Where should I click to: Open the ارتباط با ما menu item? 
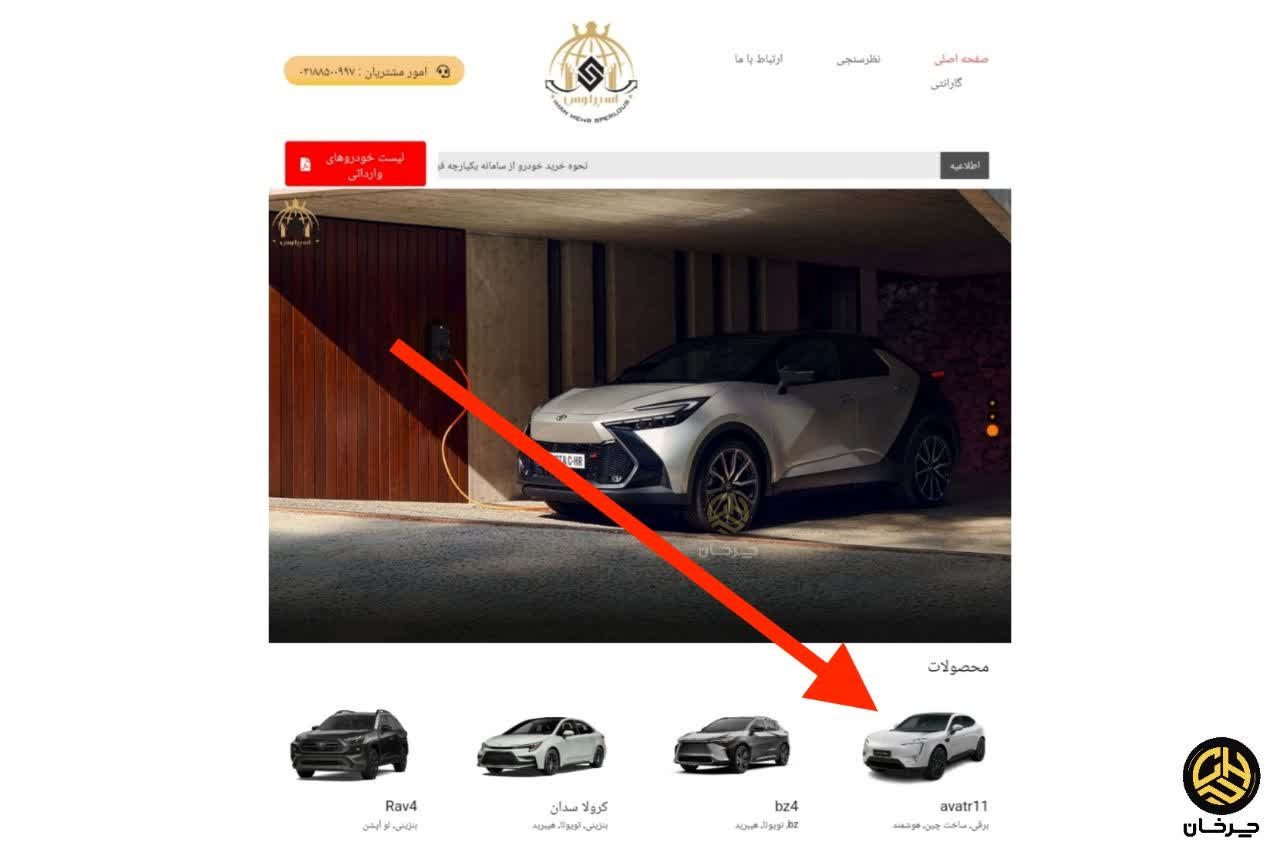click(x=759, y=59)
